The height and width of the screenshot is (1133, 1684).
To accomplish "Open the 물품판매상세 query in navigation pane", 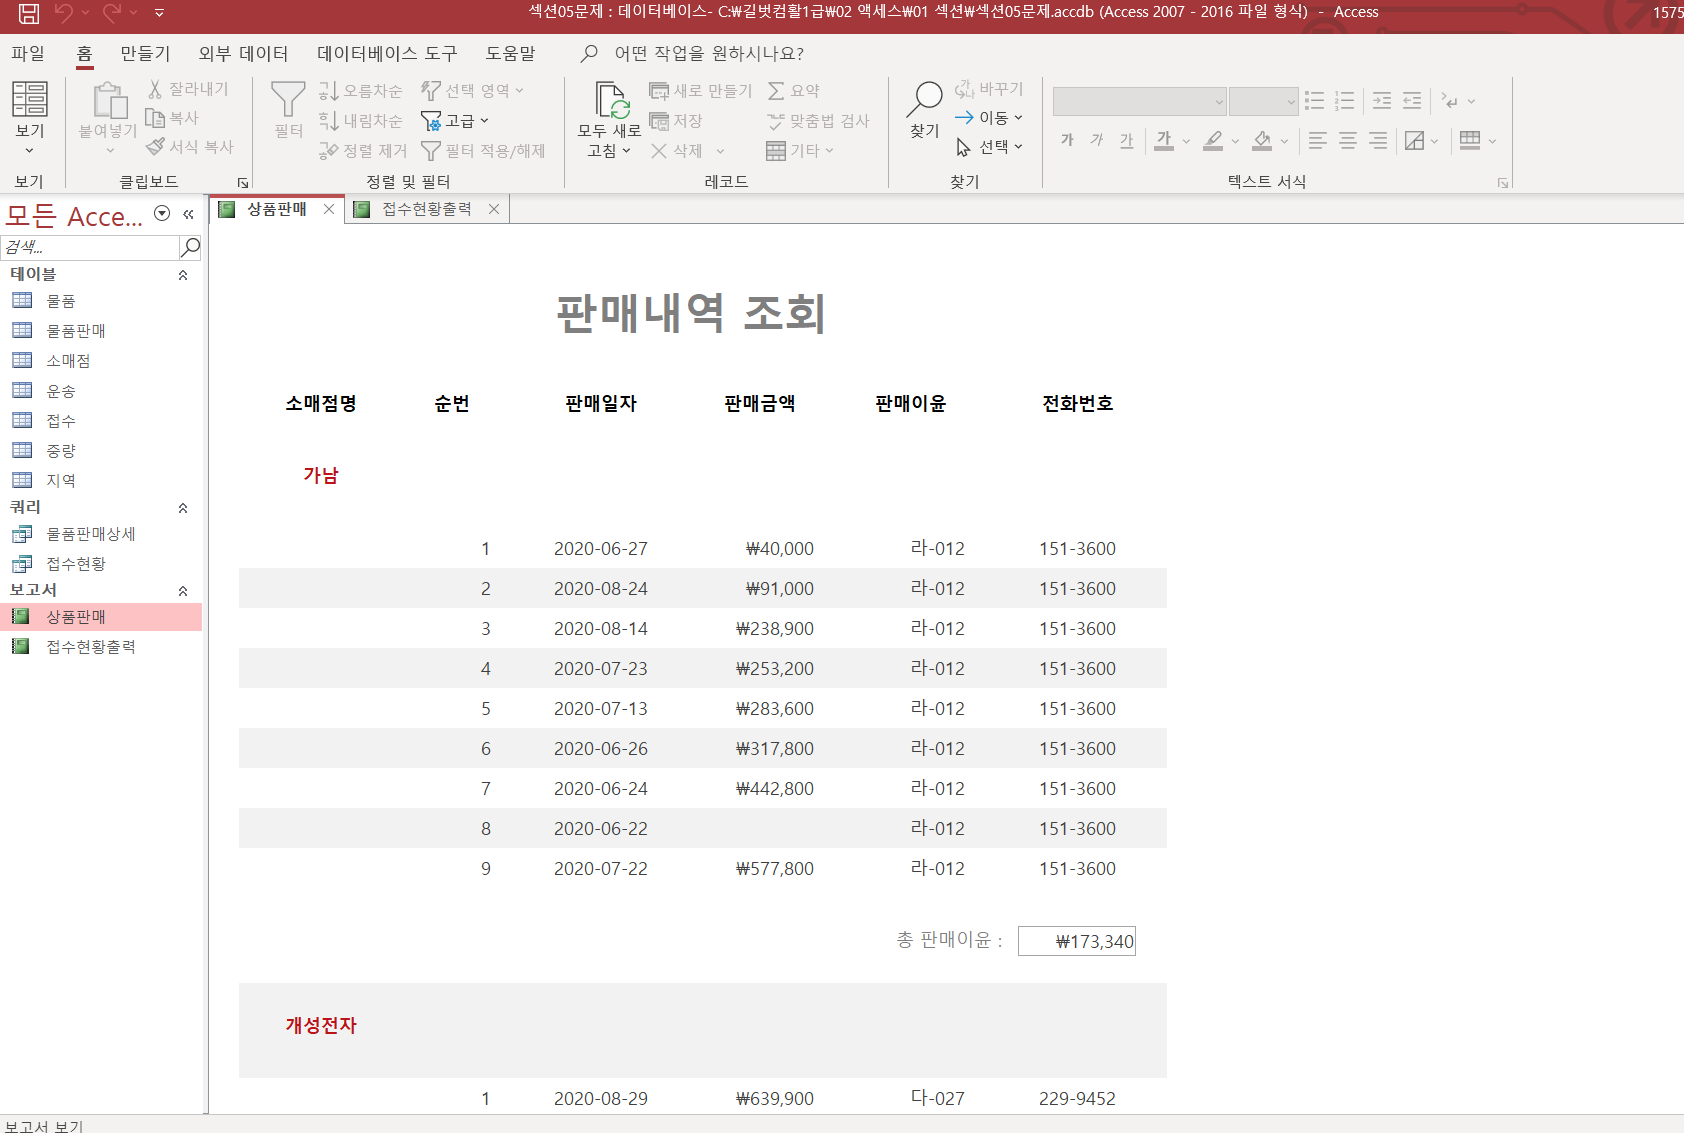I will click(90, 534).
